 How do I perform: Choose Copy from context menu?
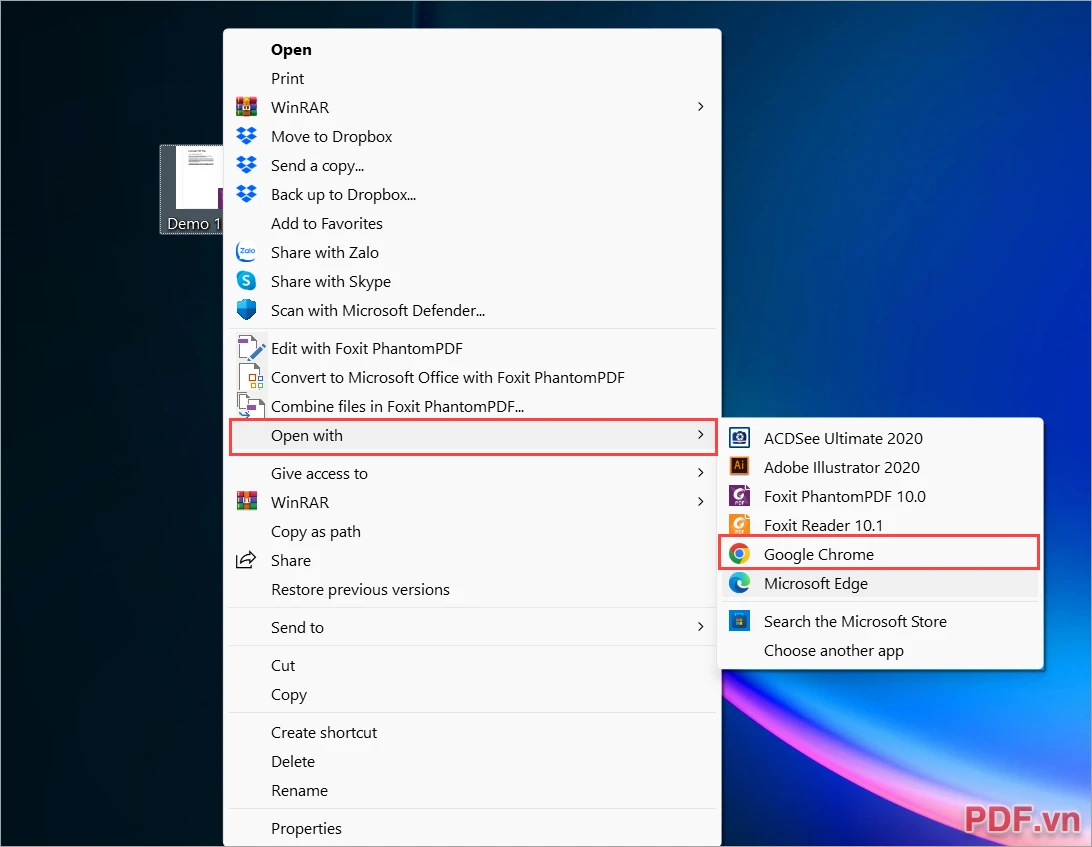point(472,694)
